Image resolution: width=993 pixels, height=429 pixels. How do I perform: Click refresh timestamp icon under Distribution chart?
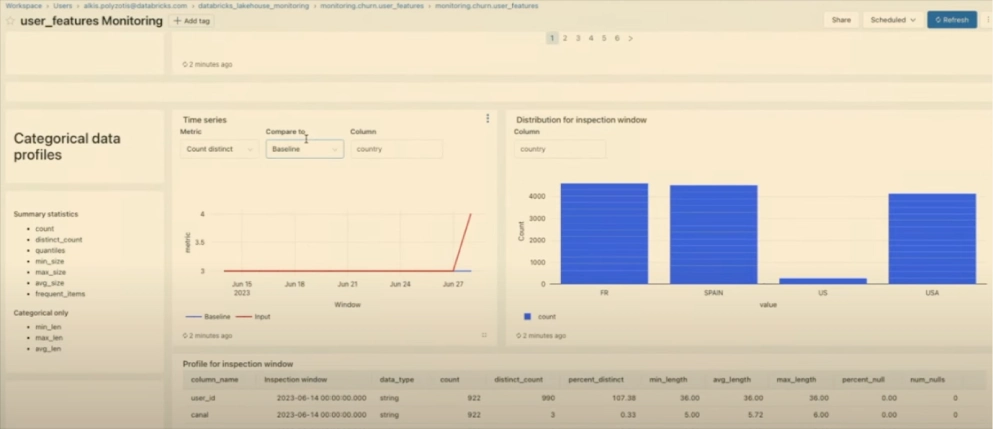pos(519,336)
